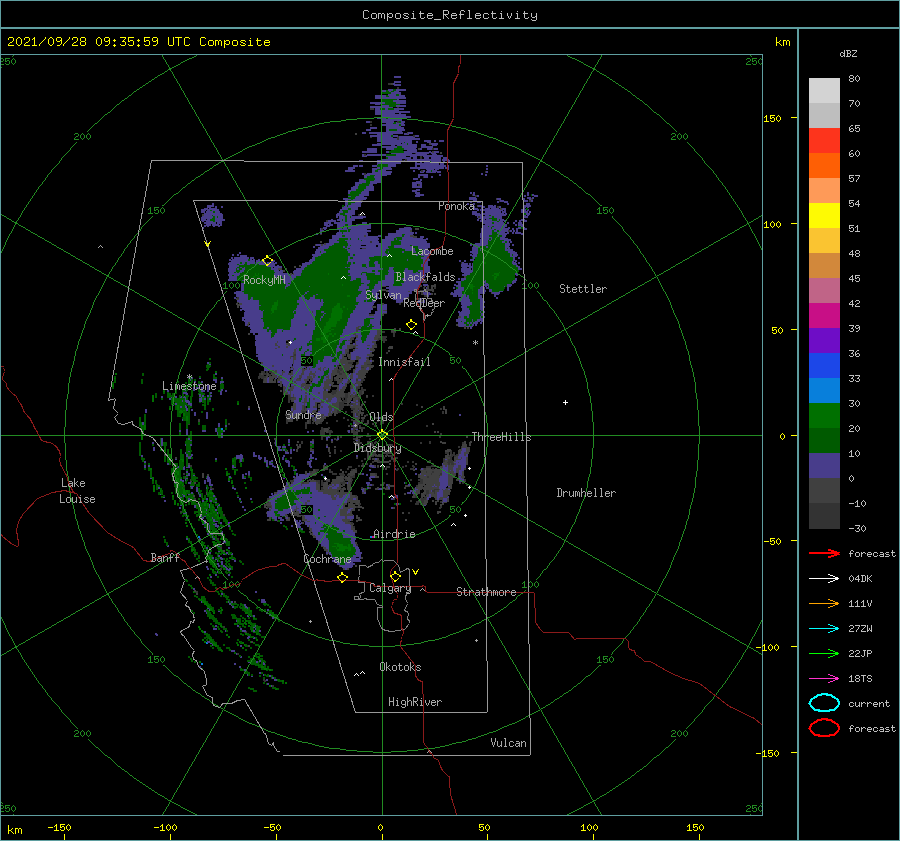Click the red forecast arrow legend icon
This screenshot has height=841, width=900.
pyautogui.click(x=824, y=553)
